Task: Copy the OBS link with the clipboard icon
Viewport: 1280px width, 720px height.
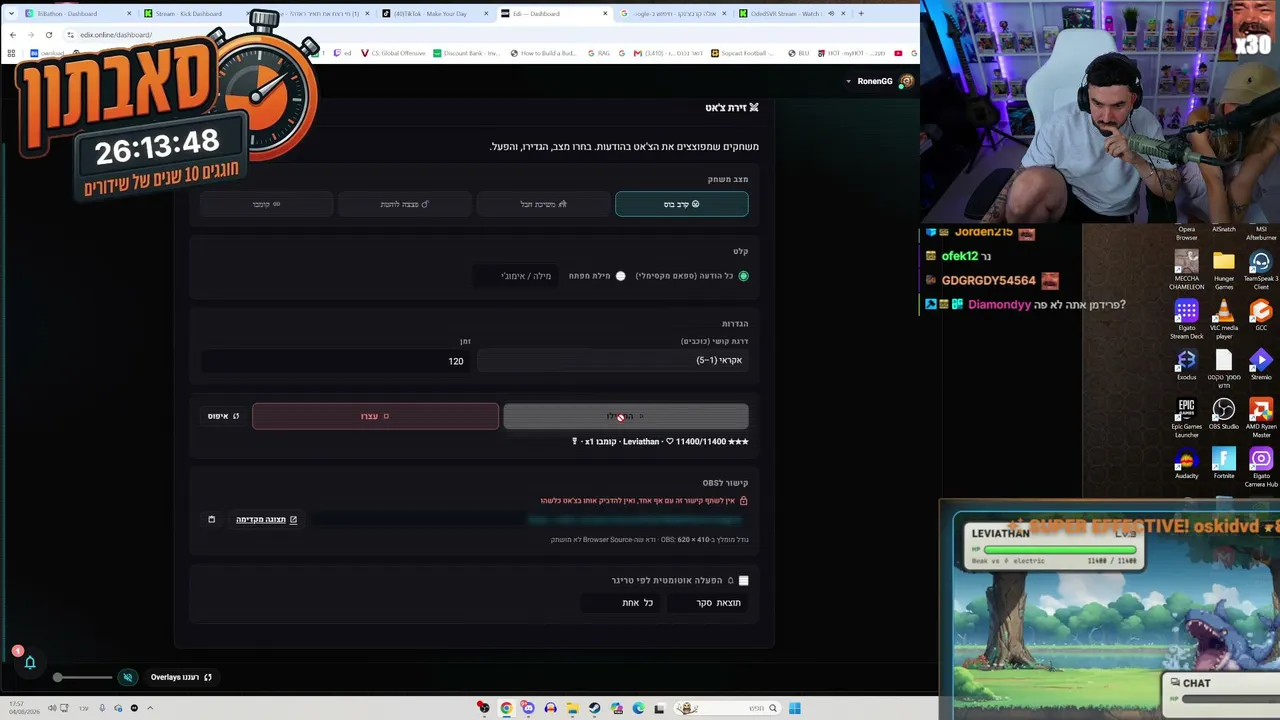Action: pyautogui.click(x=211, y=520)
